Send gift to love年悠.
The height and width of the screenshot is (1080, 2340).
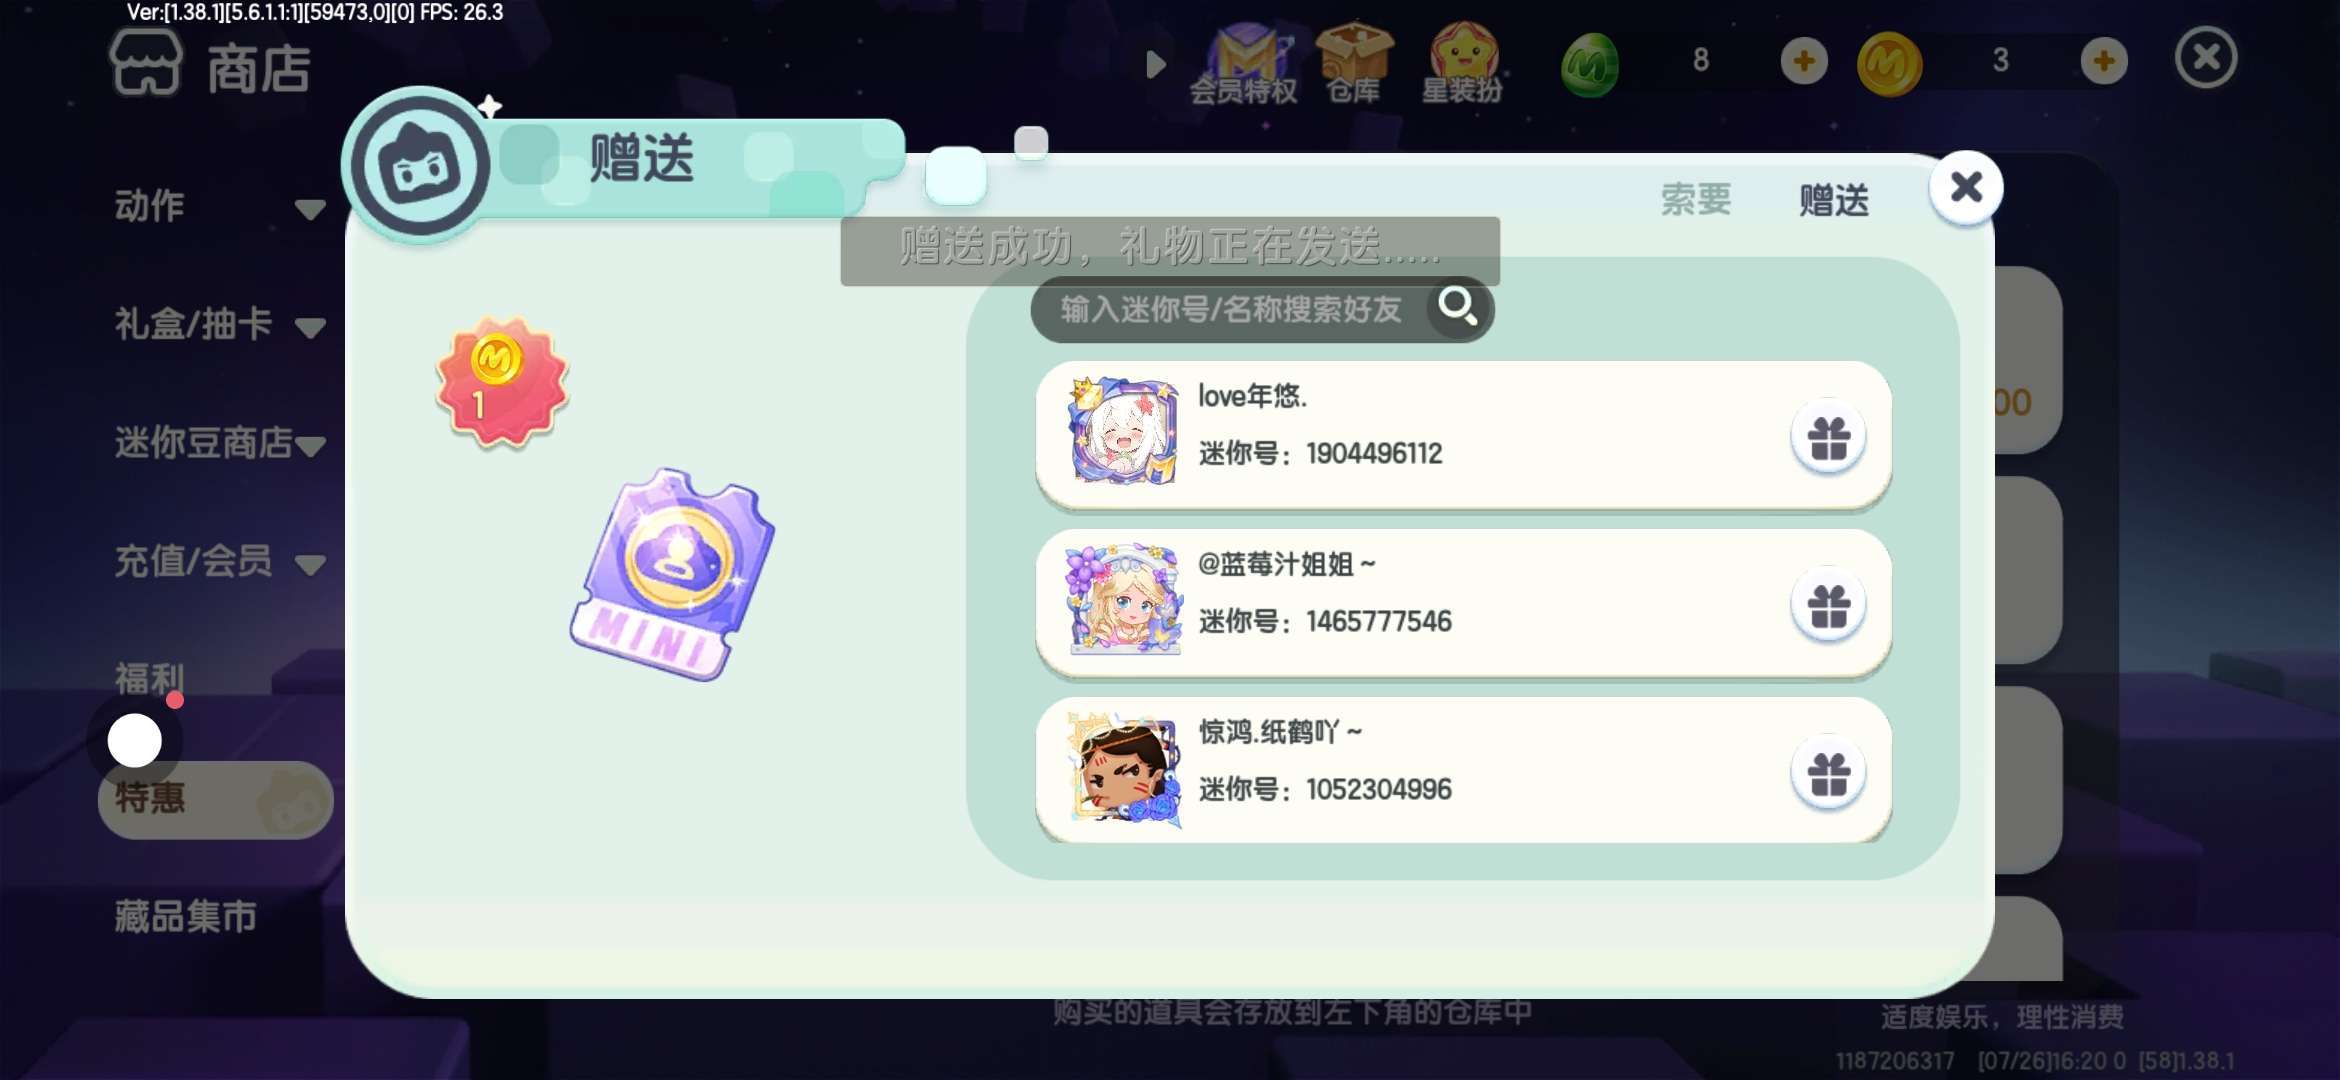tap(1828, 437)
